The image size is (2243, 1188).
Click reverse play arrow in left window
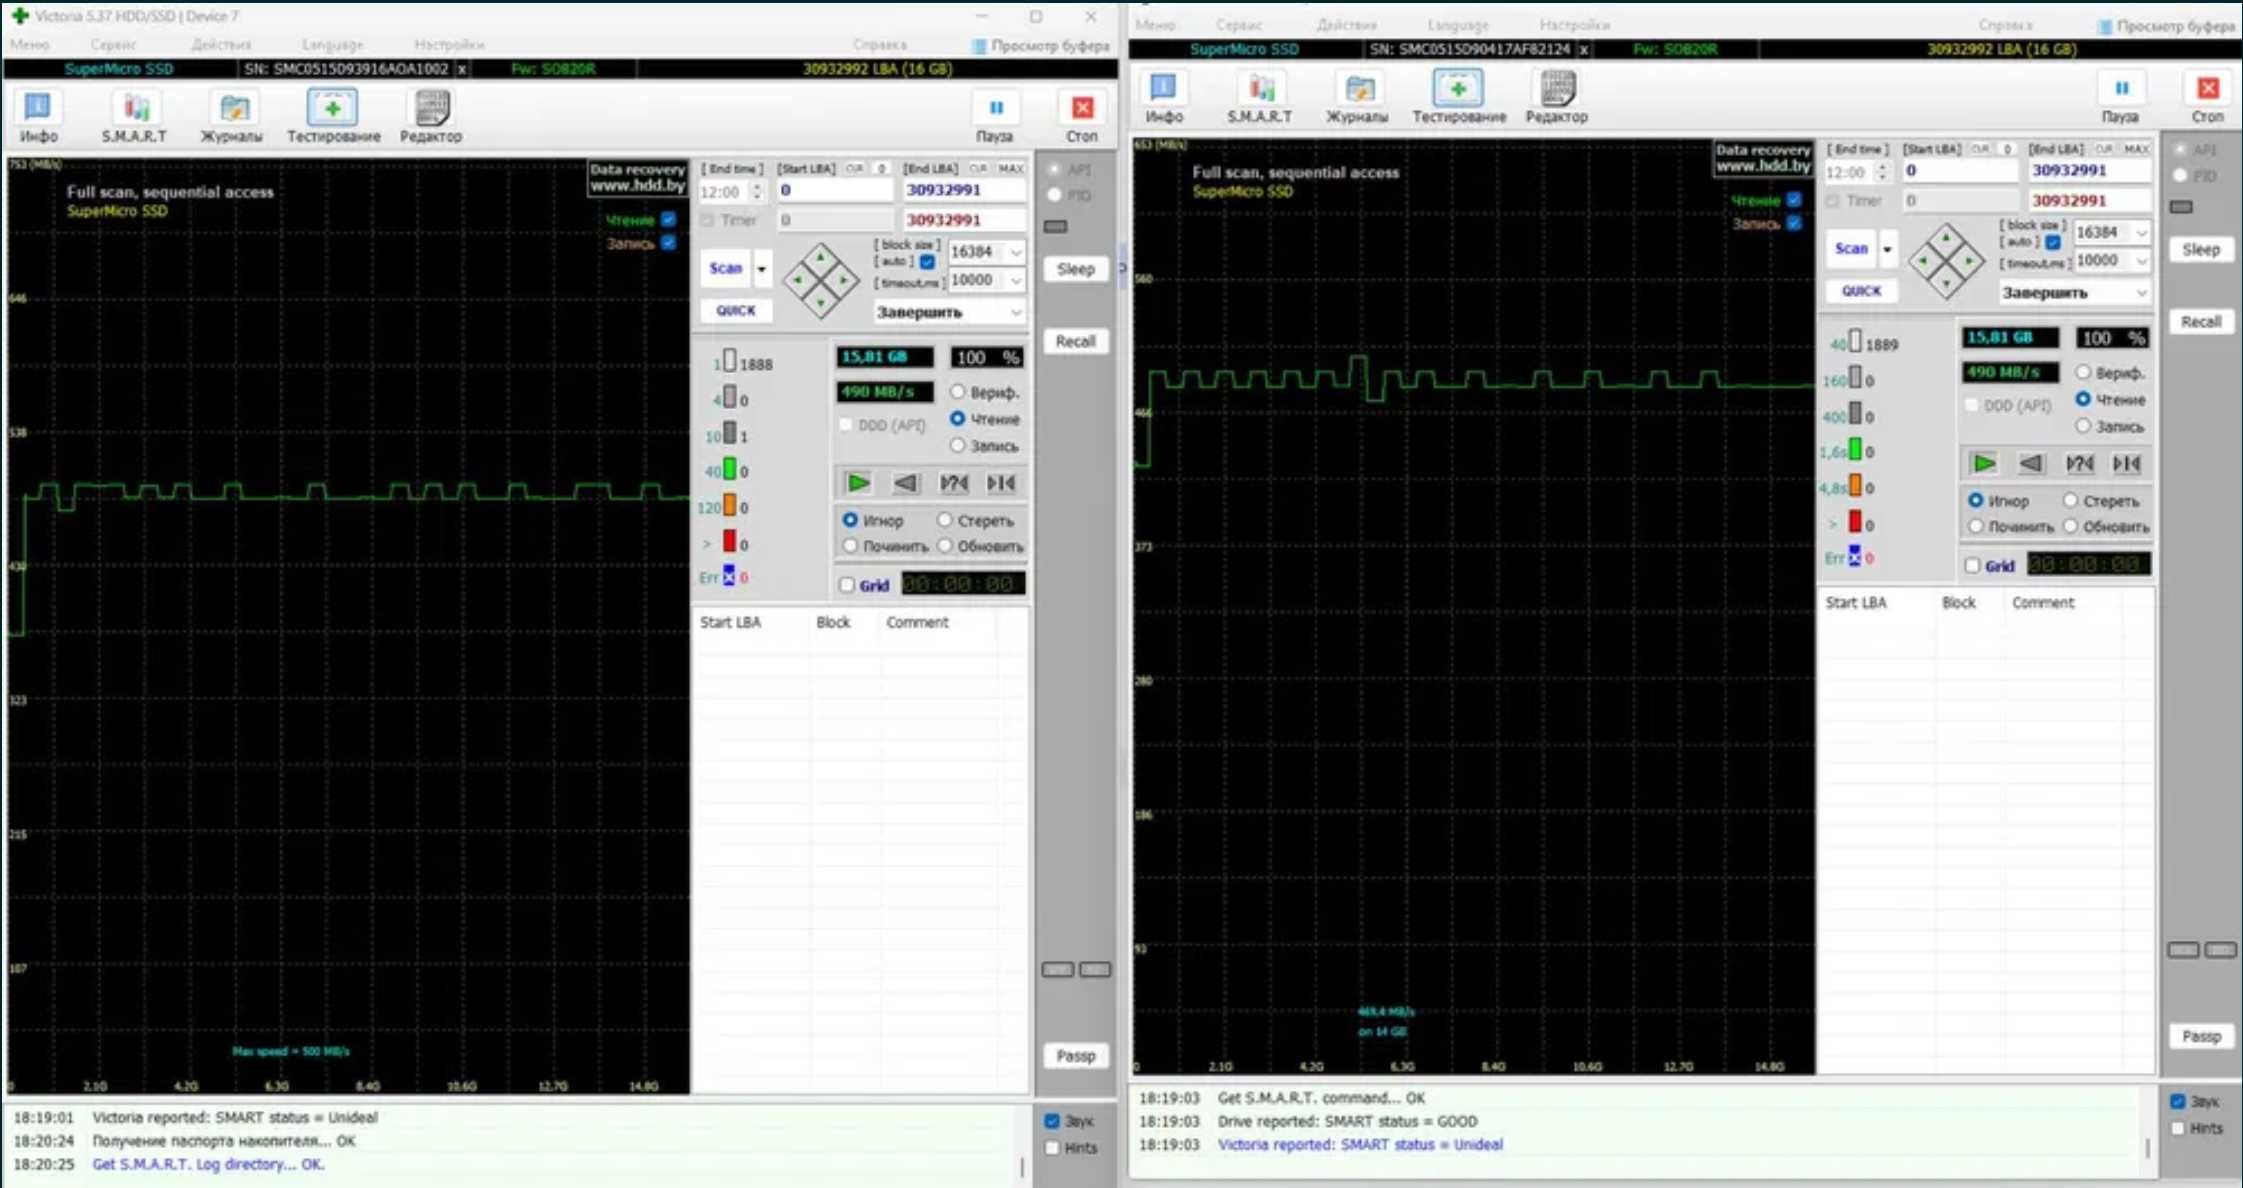click(906, 483)
